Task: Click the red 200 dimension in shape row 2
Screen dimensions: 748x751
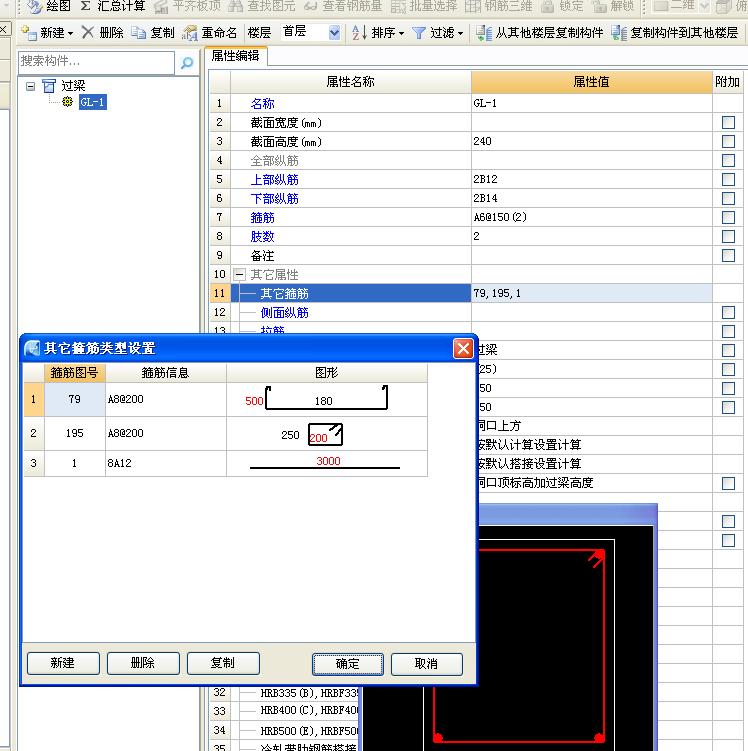Action: pos(318,438)
